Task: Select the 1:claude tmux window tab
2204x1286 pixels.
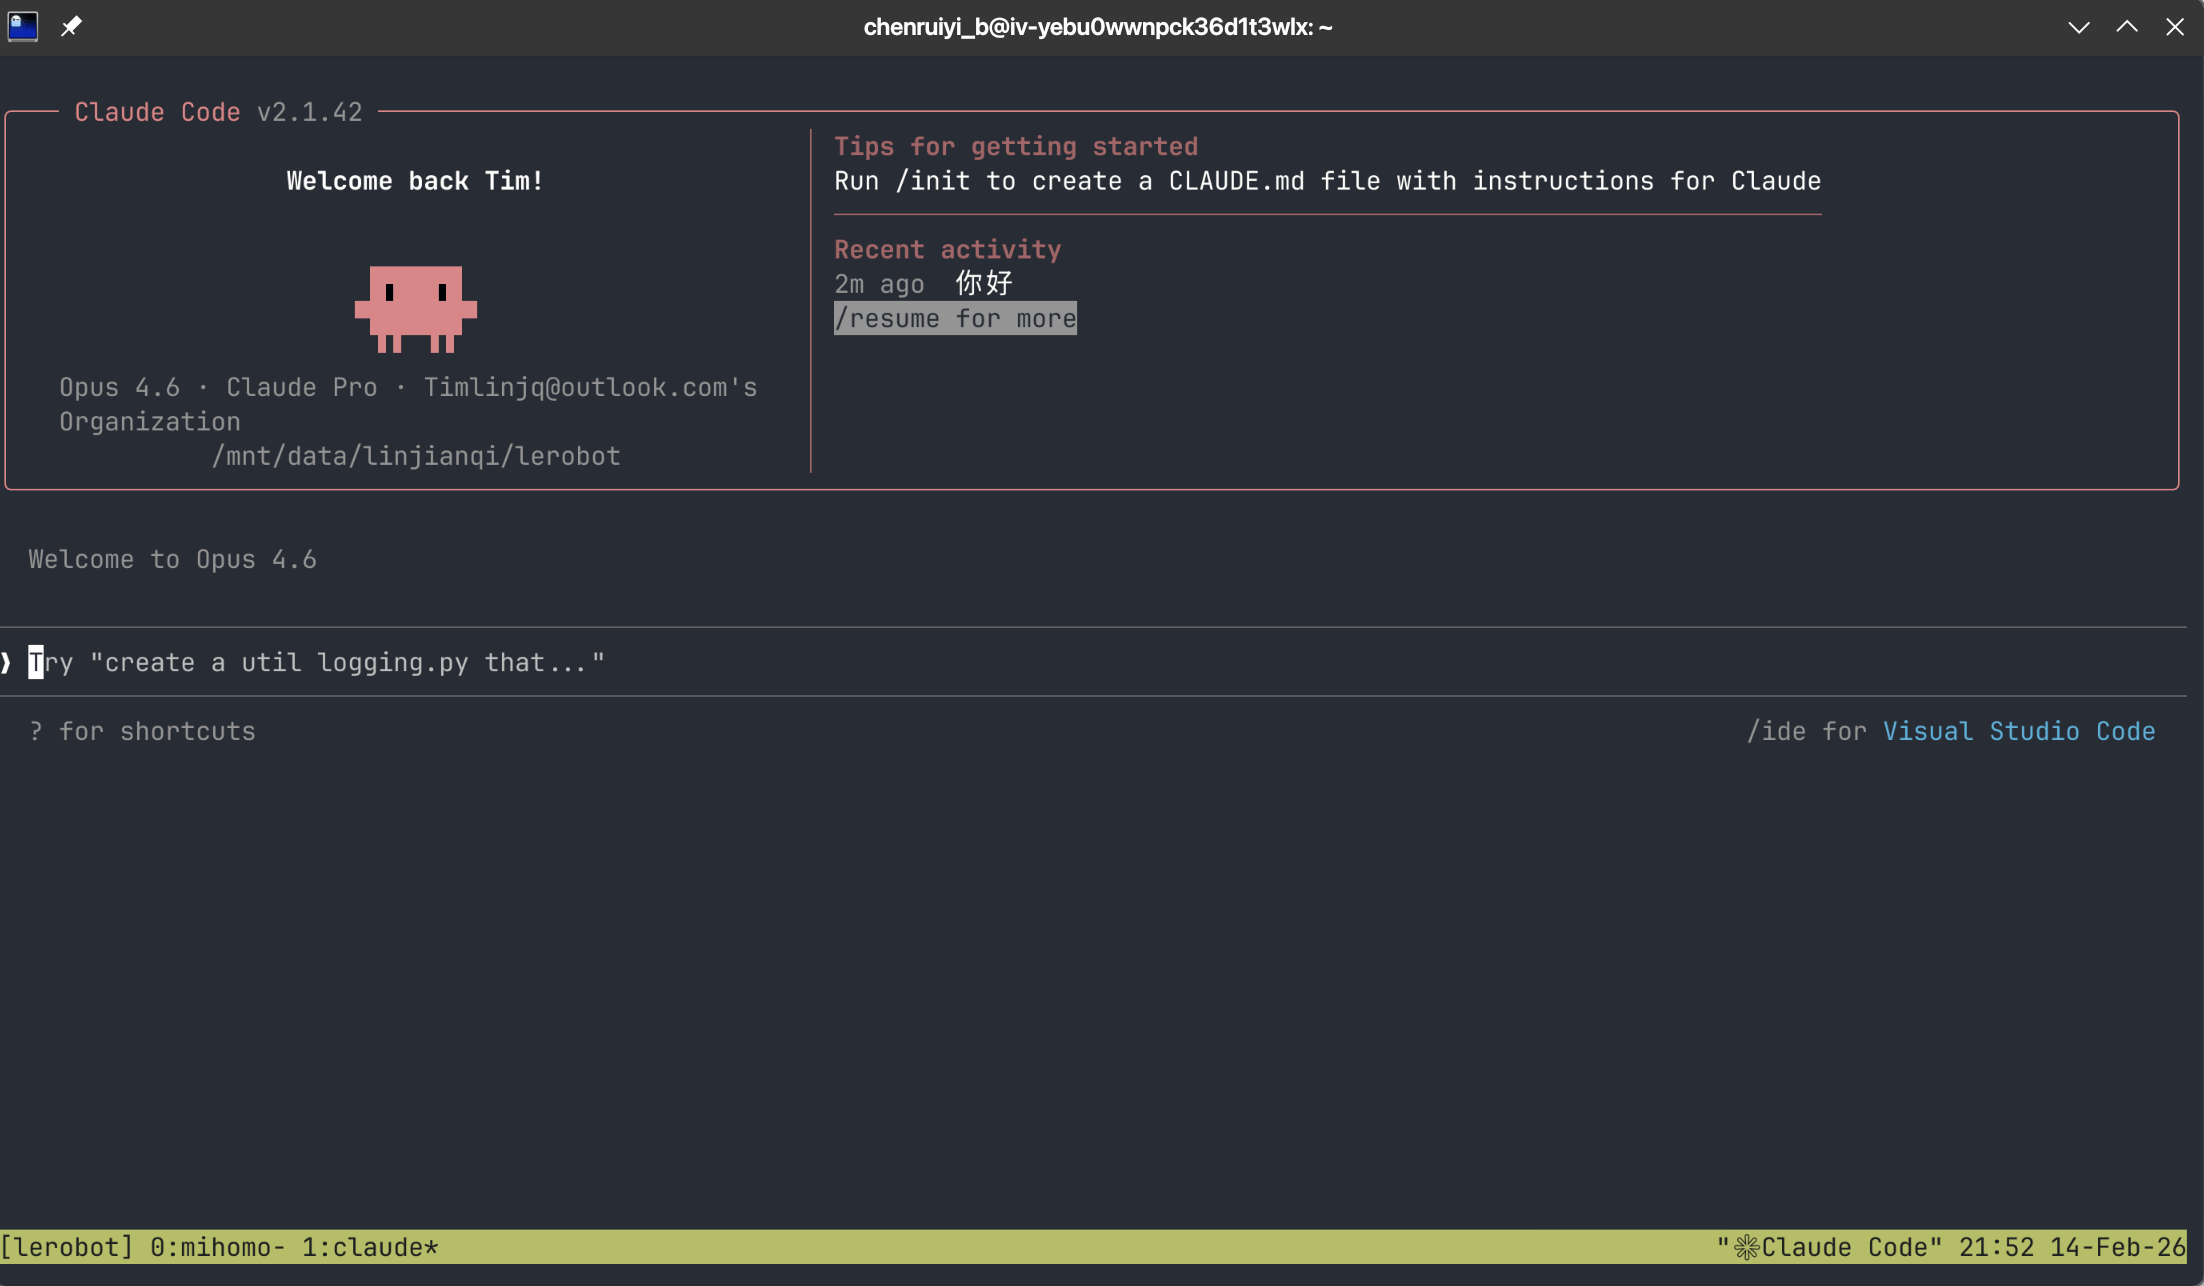Action: coord(369,1247)
